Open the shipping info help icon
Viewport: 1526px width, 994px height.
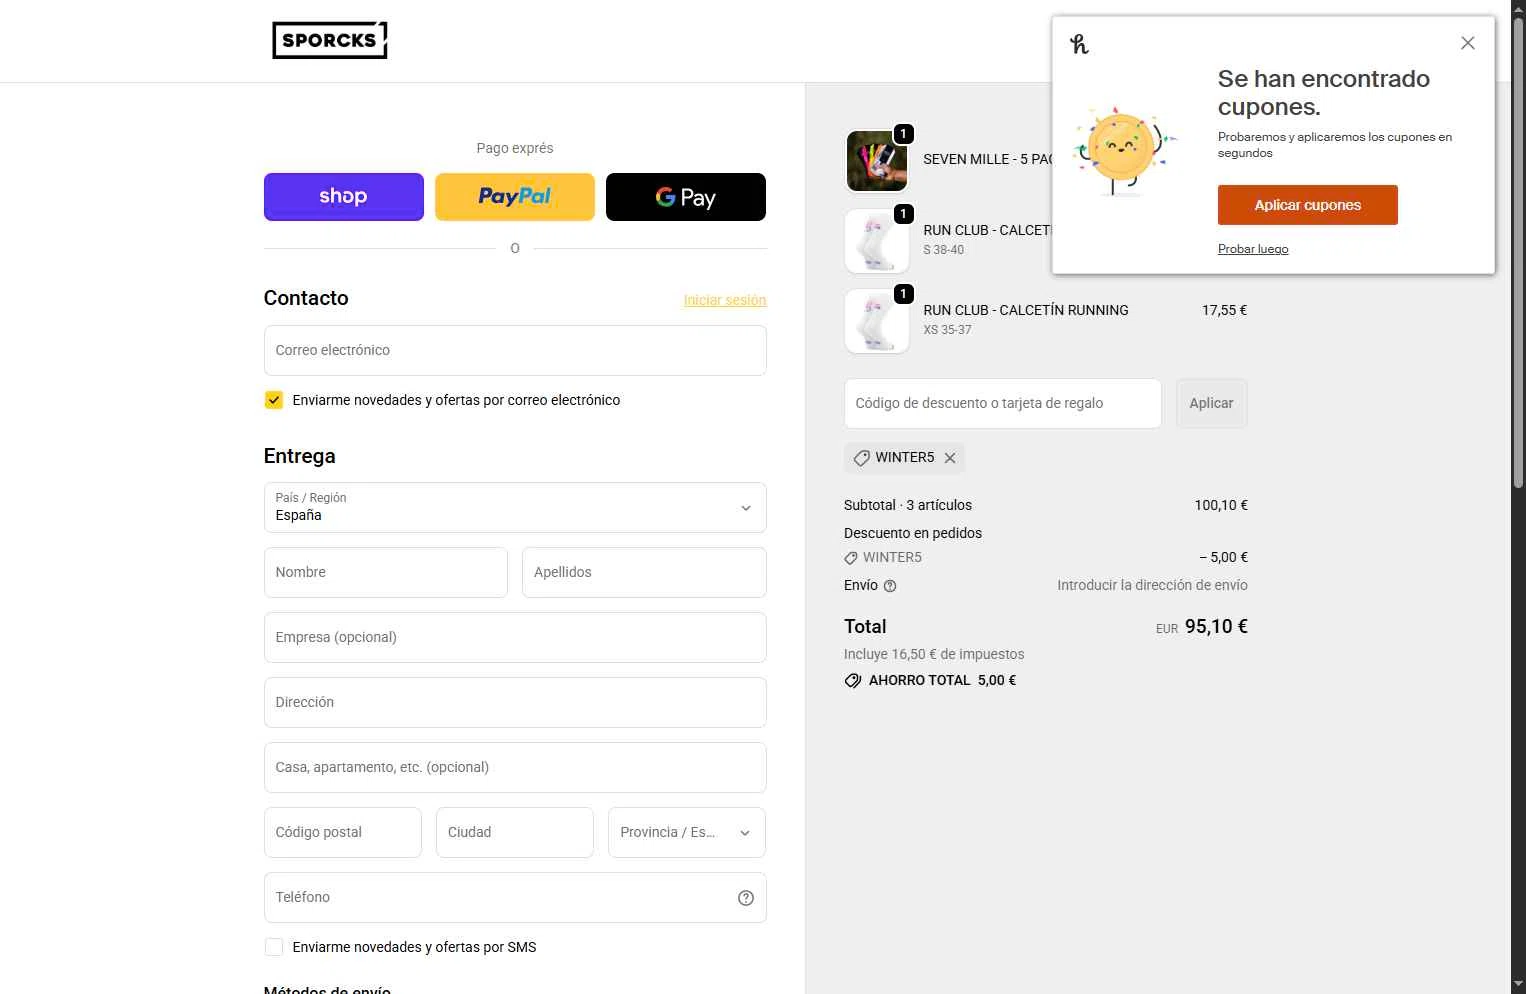[890, 586]
